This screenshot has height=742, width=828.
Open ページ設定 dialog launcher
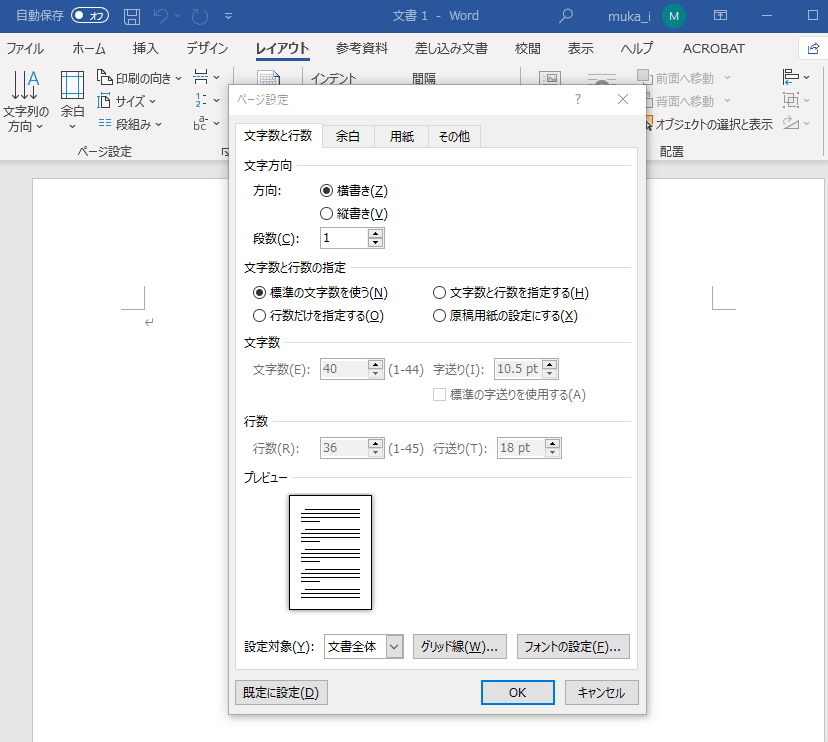click(225, 152)
